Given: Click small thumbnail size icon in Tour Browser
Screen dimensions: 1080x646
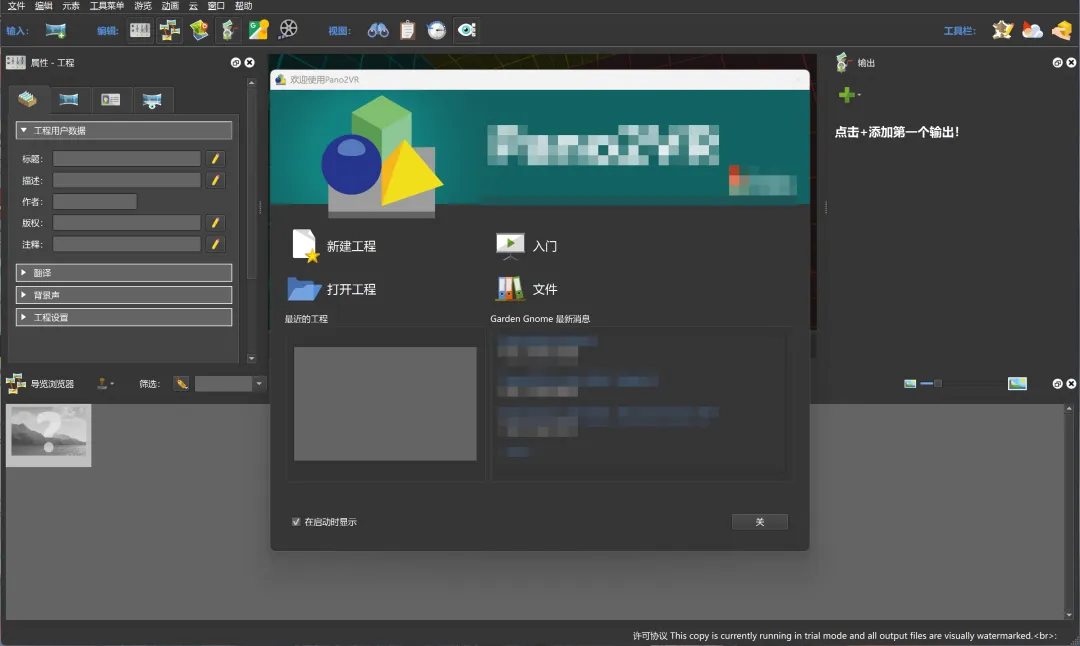Looking at the screenshot, I should 910,384.
